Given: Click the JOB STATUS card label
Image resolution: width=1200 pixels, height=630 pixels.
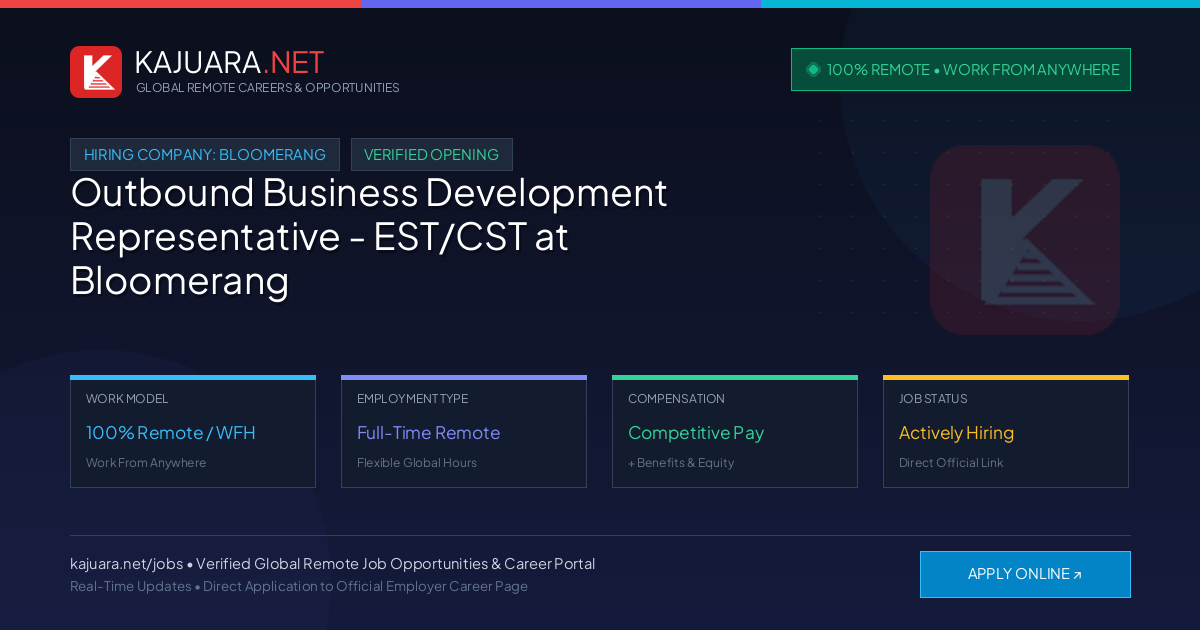Looking at the screenshot, I should point(933,399).
